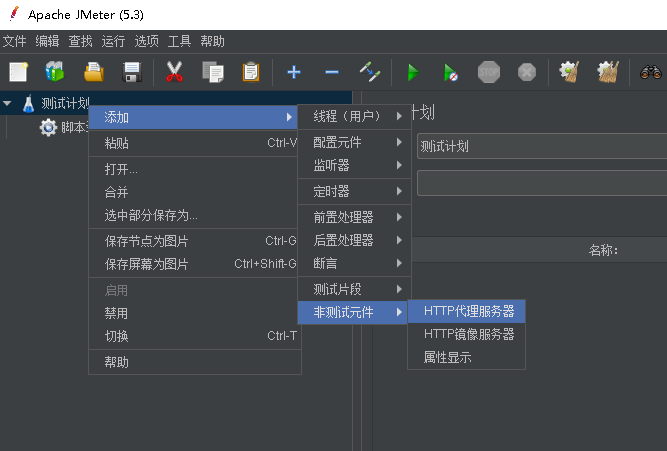Choose 保存节点为图片 entry

click(193, 241)
